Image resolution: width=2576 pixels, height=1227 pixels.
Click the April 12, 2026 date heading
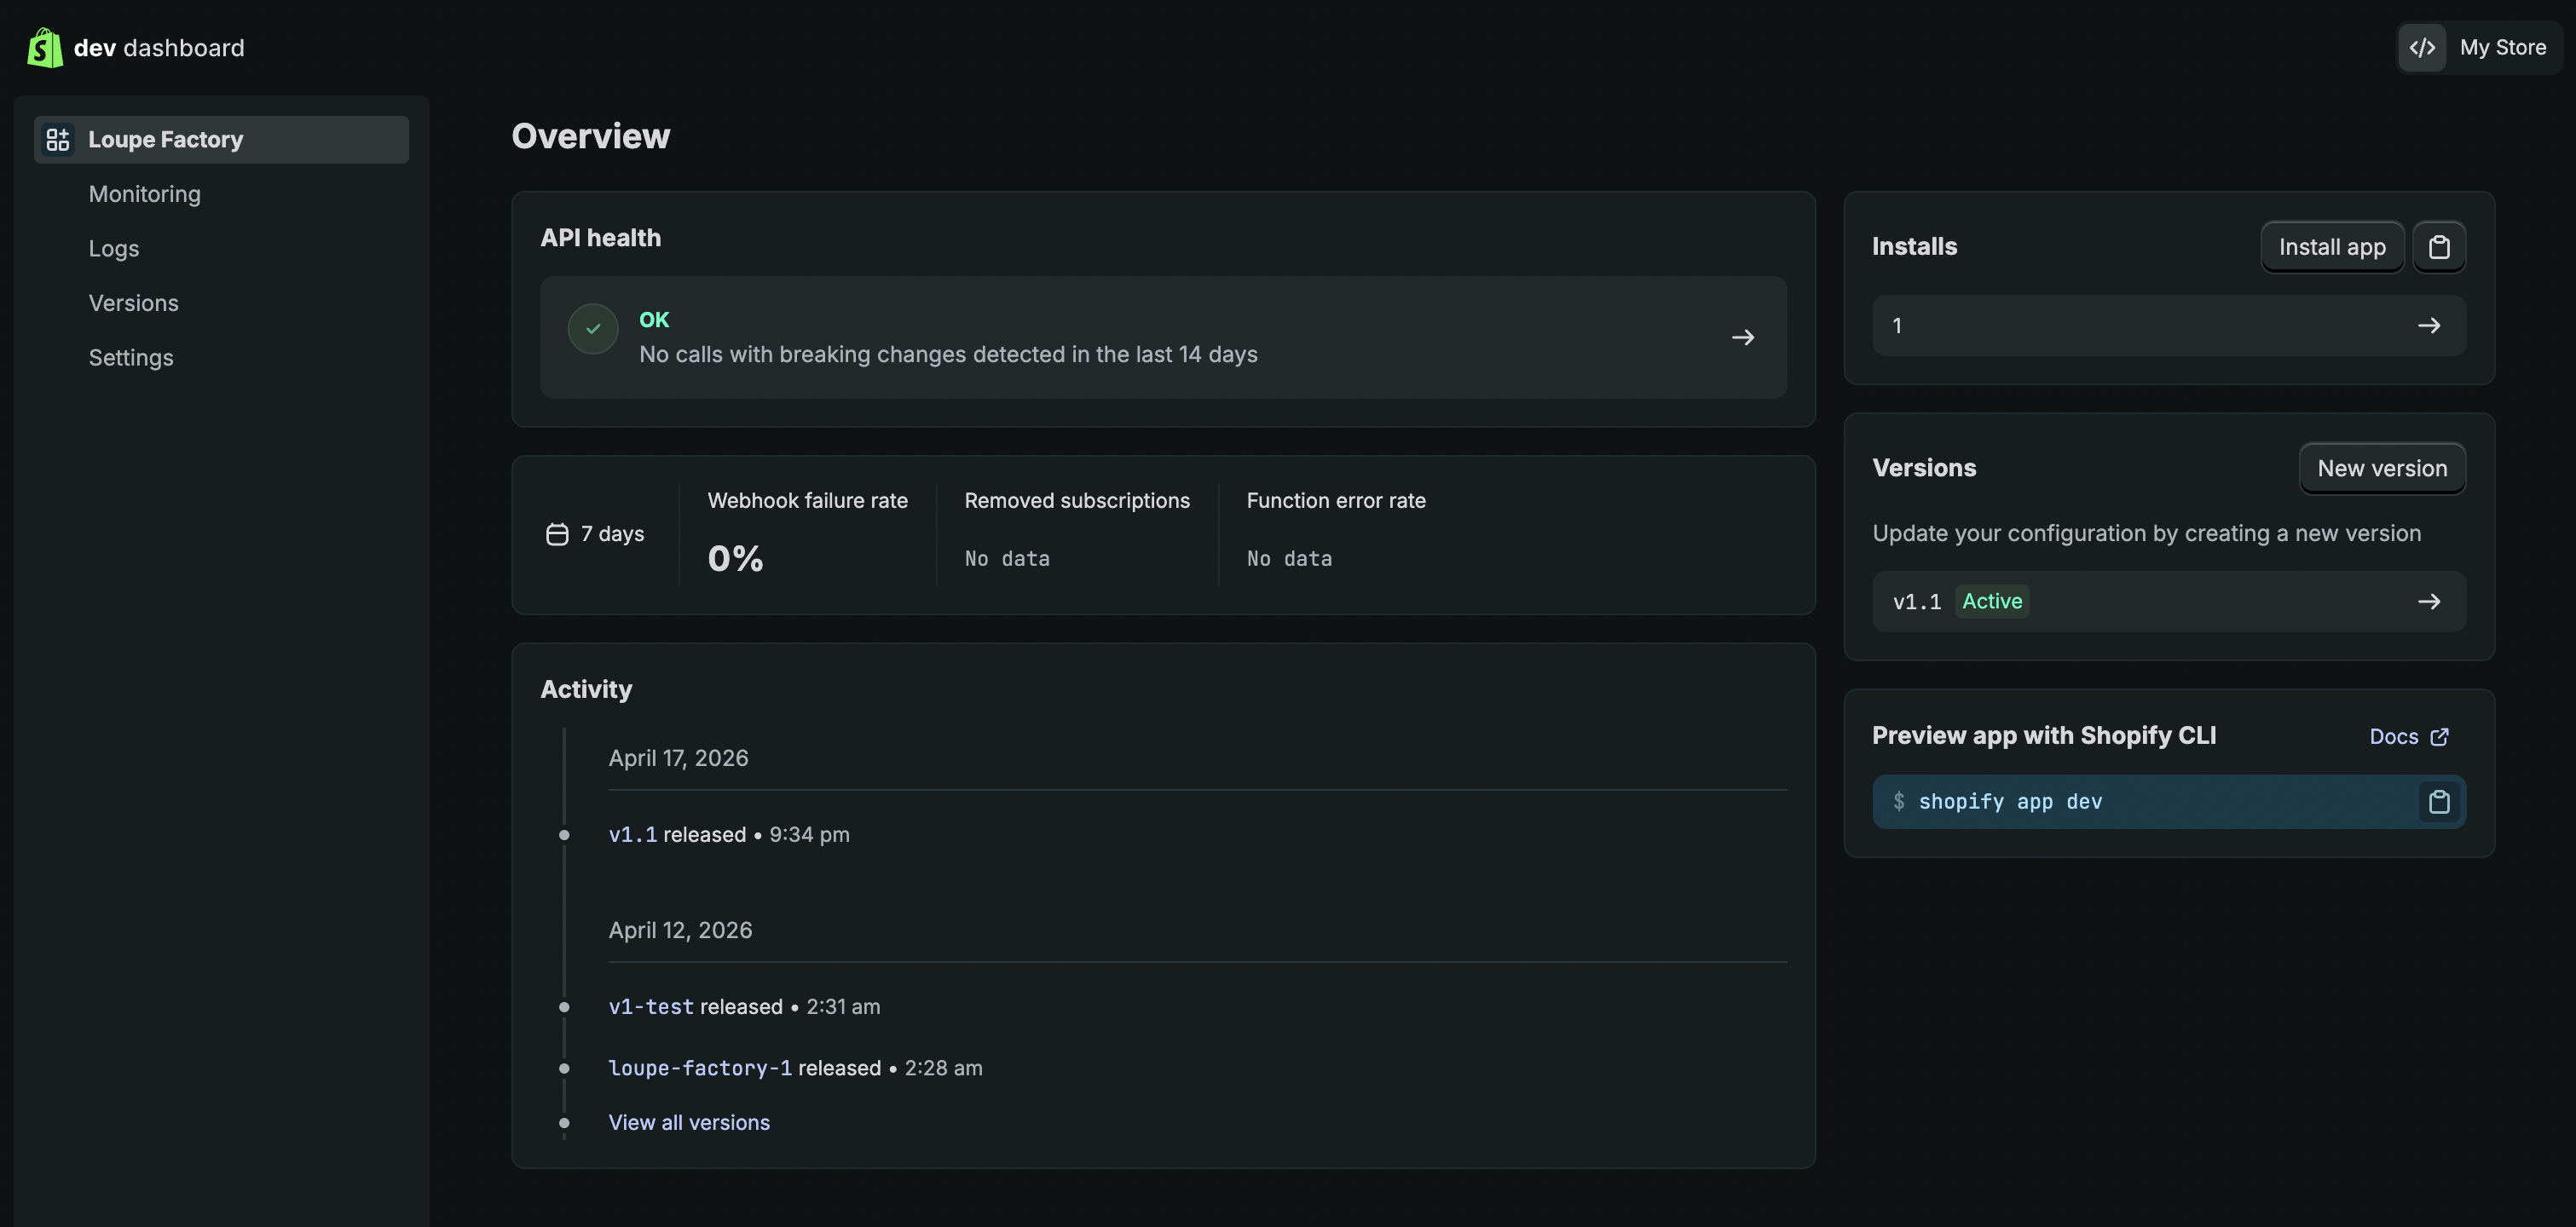coord(680,931)
